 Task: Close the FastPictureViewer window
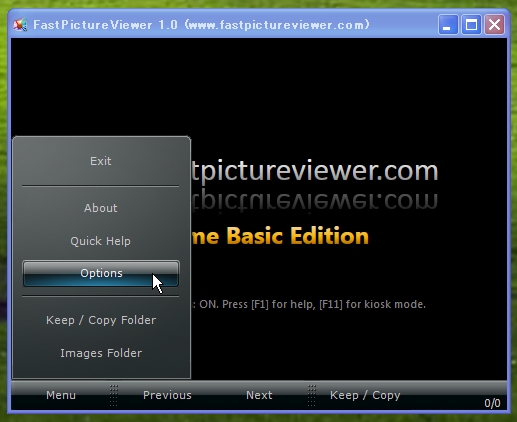[x=494, y=25]
